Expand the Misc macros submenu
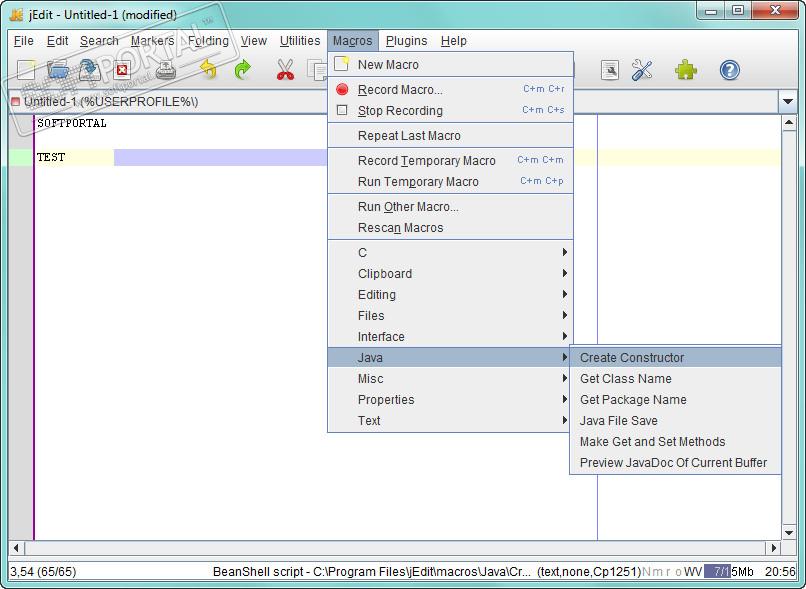The height and width of the screenshot is (589, 806). pos(450,379)
